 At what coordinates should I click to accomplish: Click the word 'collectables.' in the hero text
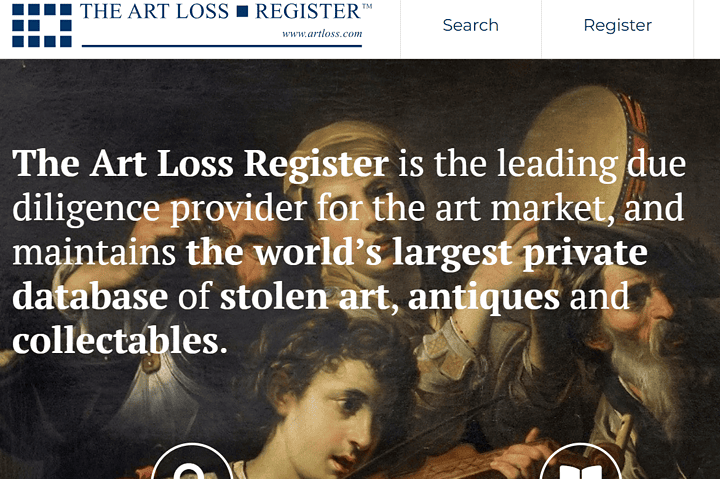[120, 341]
